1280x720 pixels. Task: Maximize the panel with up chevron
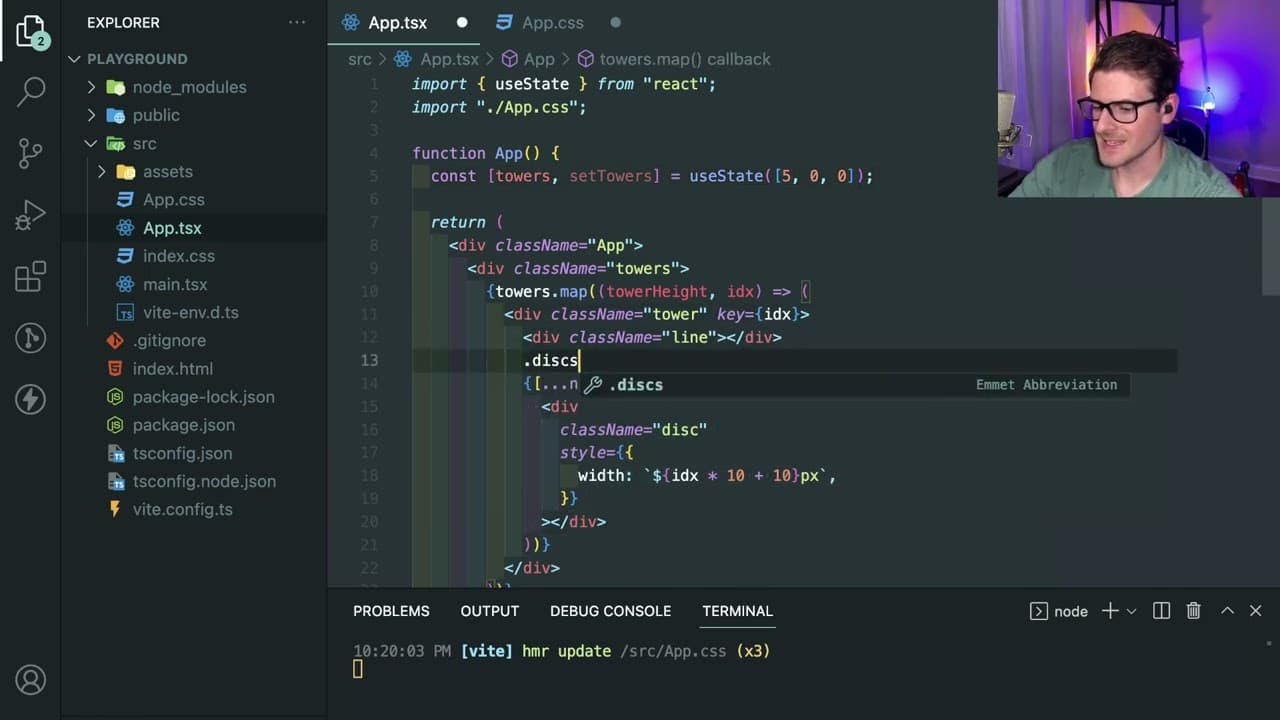(x=1227, y=611)
